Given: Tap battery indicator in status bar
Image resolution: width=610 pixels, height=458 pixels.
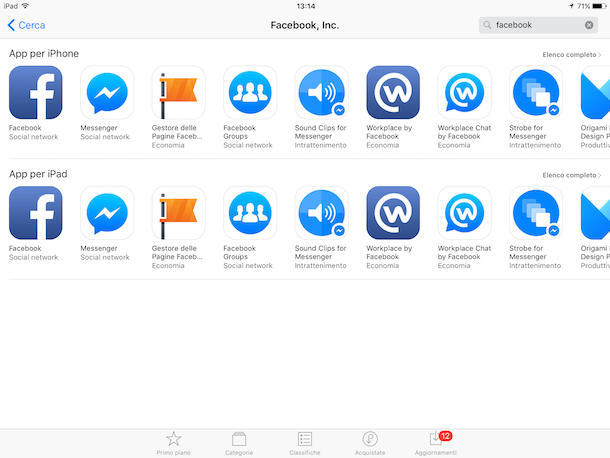Looking at the screenshot, I should (x=599, y=6).
